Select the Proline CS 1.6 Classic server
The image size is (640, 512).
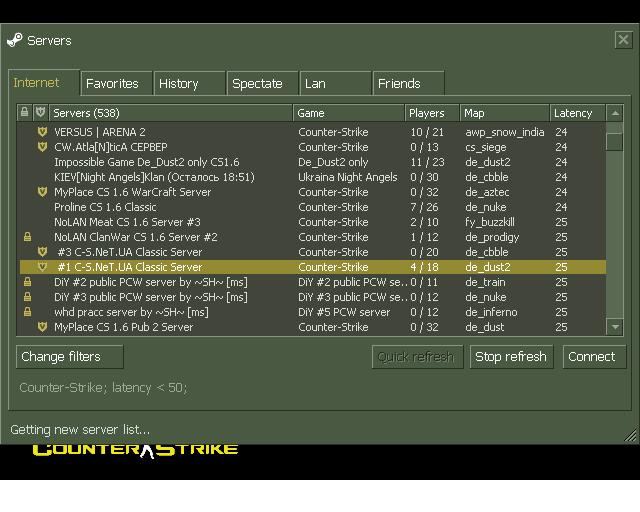313,207
